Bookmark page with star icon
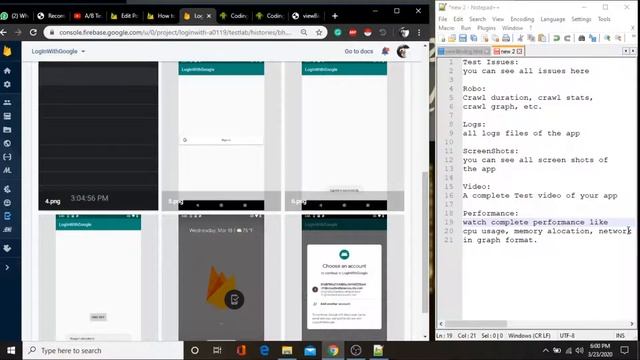 (x=319, y=32)
